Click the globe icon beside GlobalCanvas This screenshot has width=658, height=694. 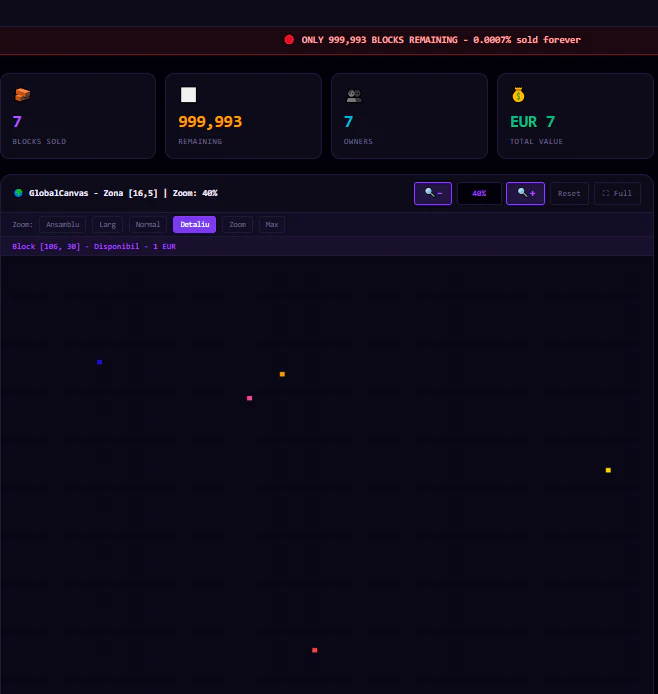18,193
